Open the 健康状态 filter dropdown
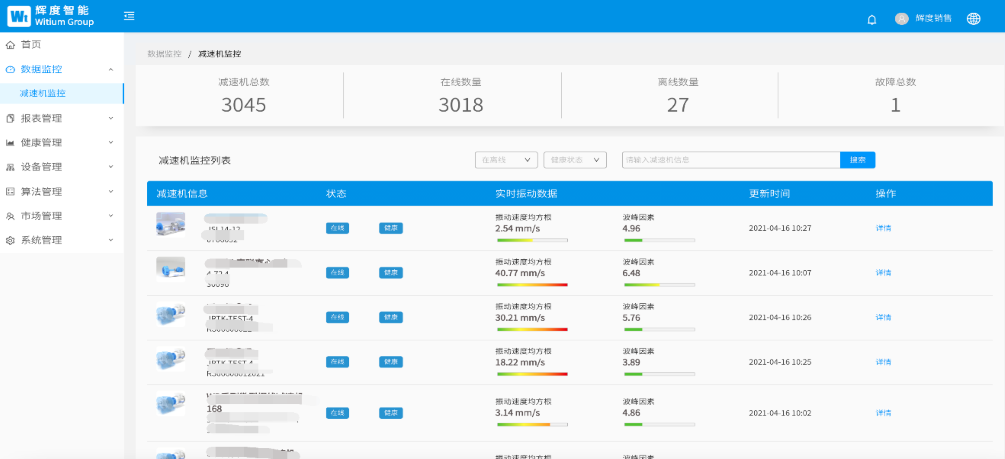 point(575,160)
